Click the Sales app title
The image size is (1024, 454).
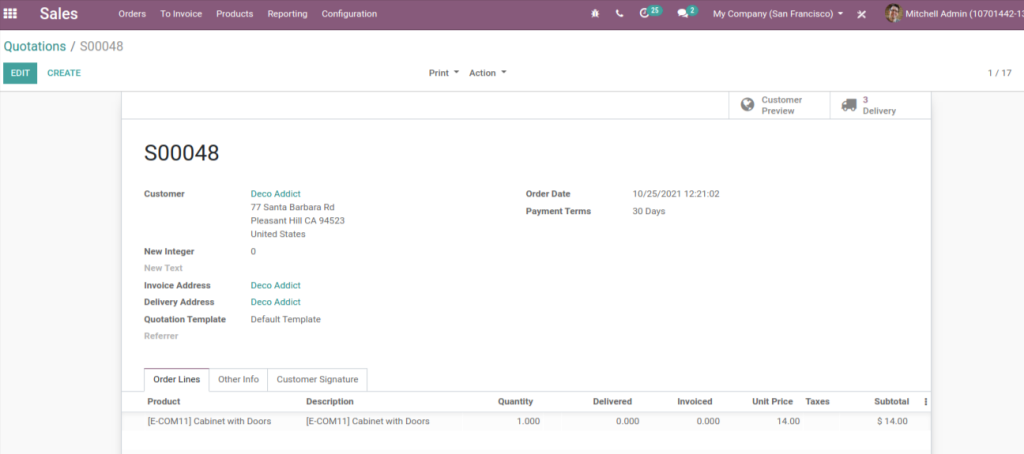[x=59, y=14]
